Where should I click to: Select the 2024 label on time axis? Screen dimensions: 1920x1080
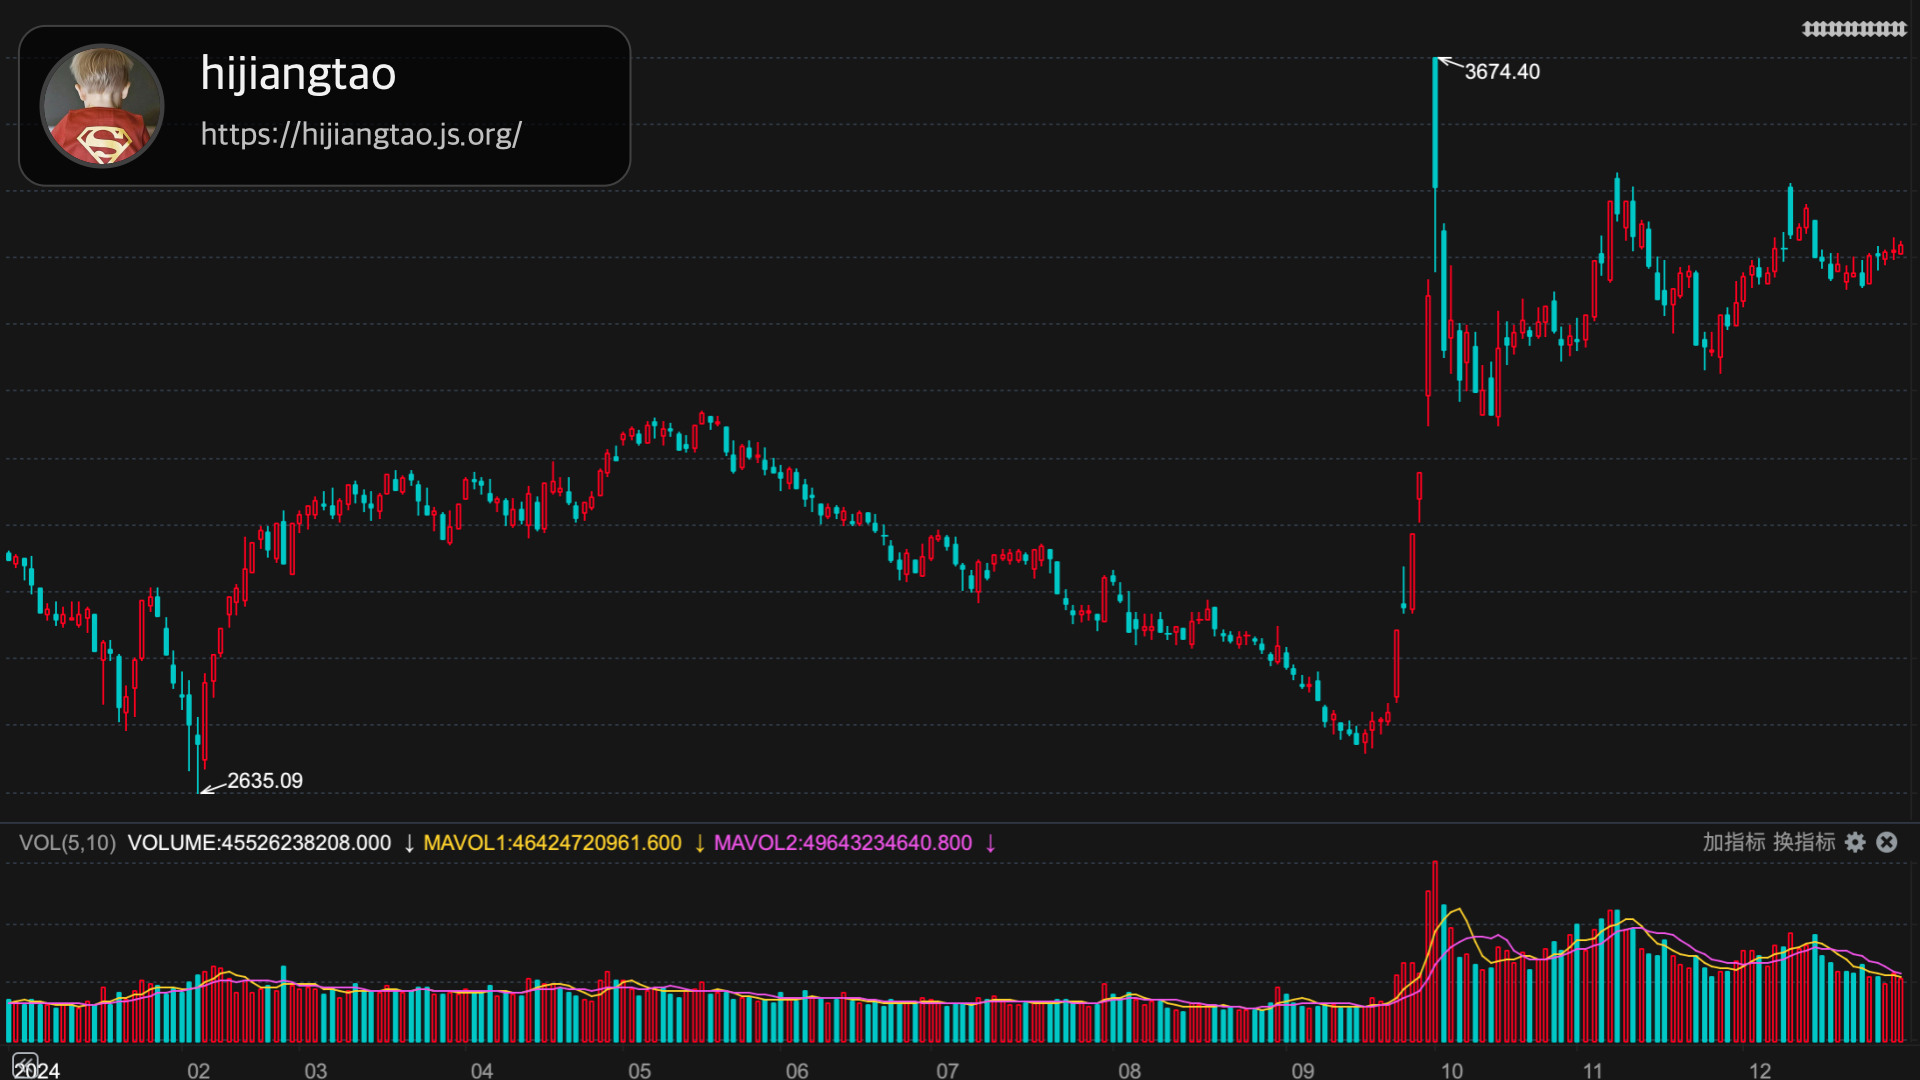(37, 1070)
